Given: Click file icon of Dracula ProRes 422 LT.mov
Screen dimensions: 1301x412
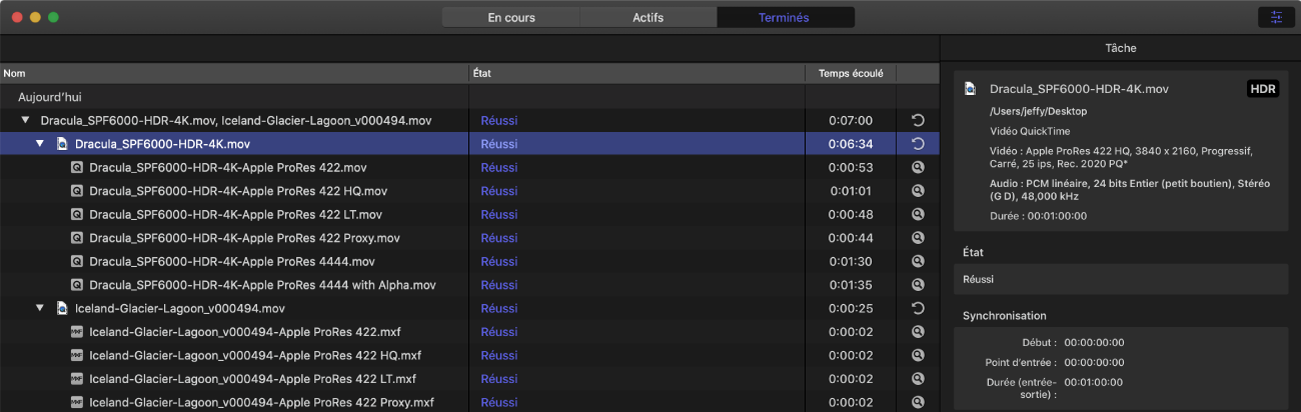Looking at the screenshot, I should tap(77, 214).
